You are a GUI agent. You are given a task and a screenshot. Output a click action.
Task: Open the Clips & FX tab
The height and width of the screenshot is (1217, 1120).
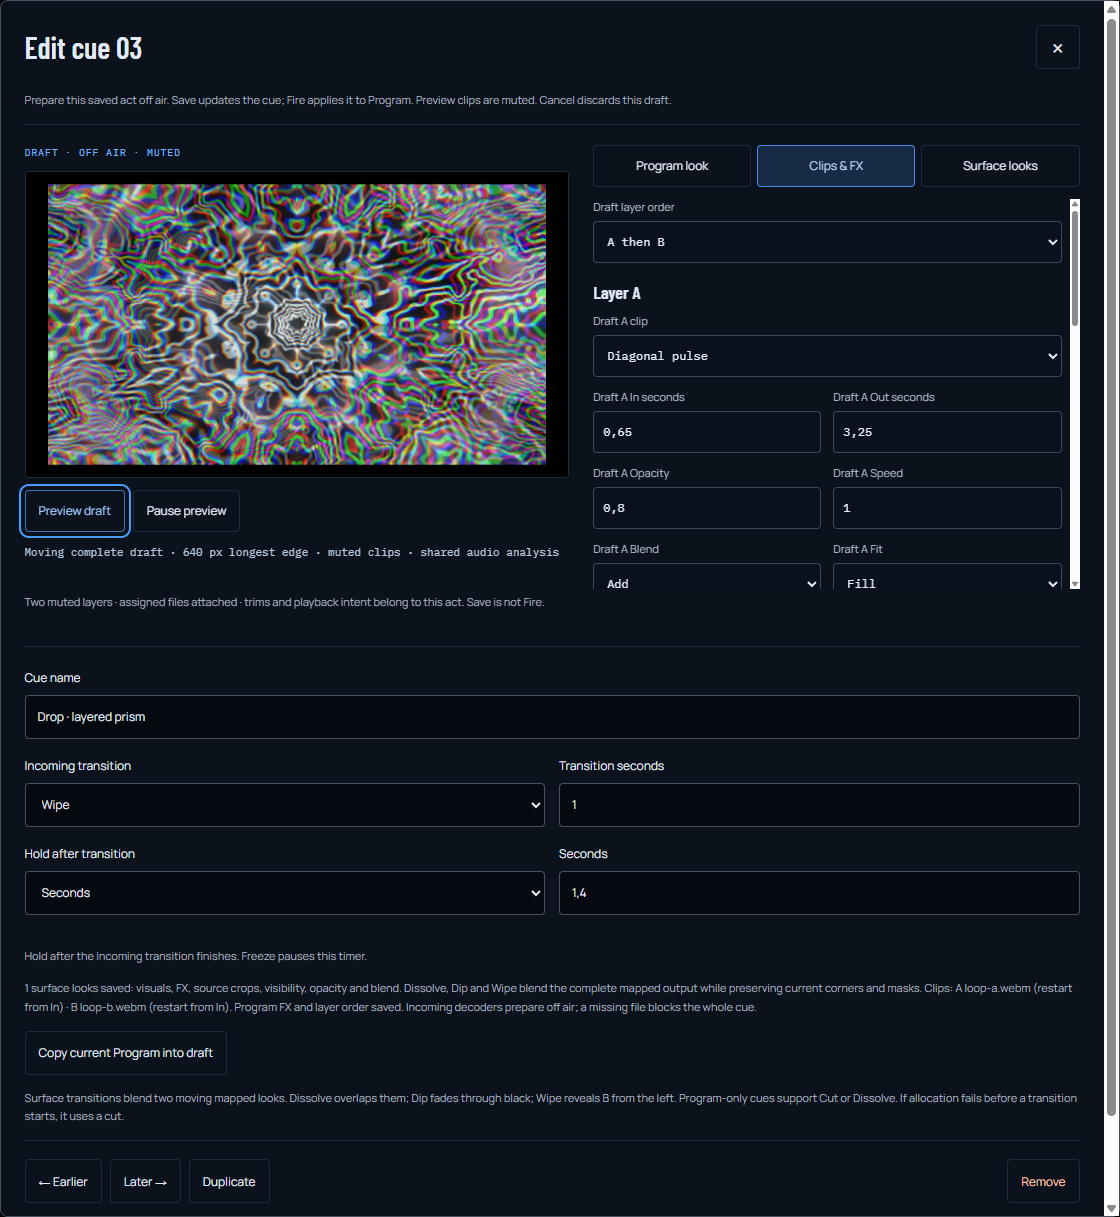836,166
